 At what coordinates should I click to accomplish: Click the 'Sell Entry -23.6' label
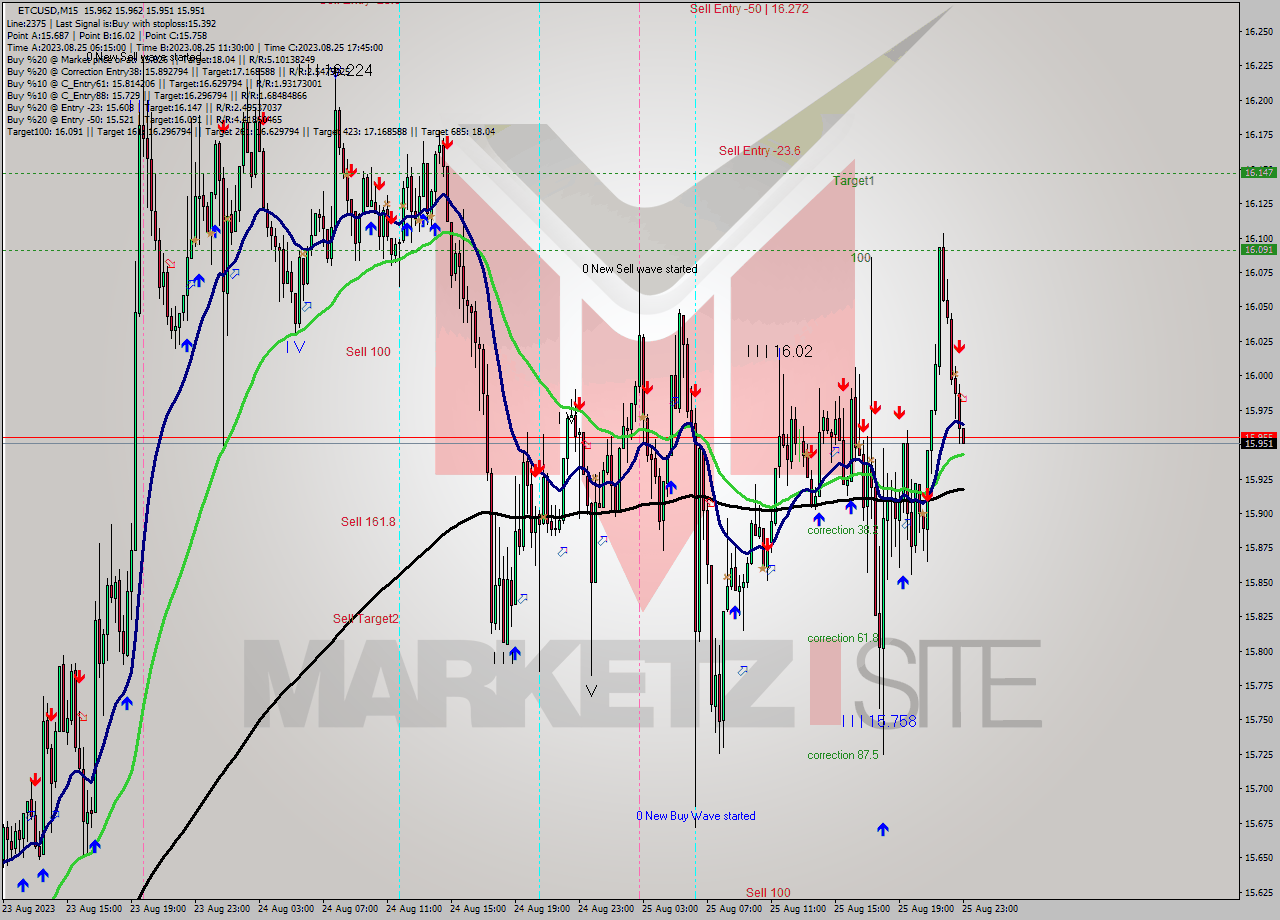coord(759,151)
